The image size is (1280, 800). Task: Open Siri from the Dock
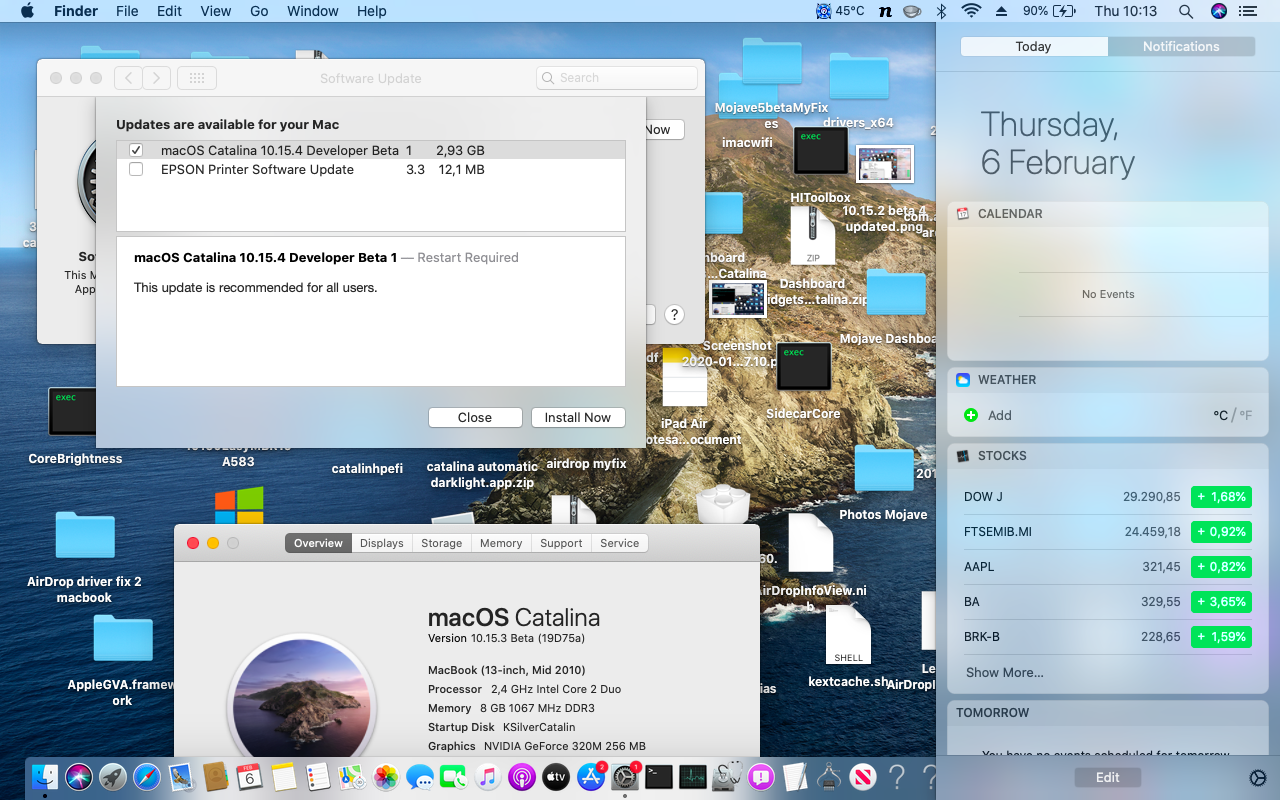[x=79, y=776]
